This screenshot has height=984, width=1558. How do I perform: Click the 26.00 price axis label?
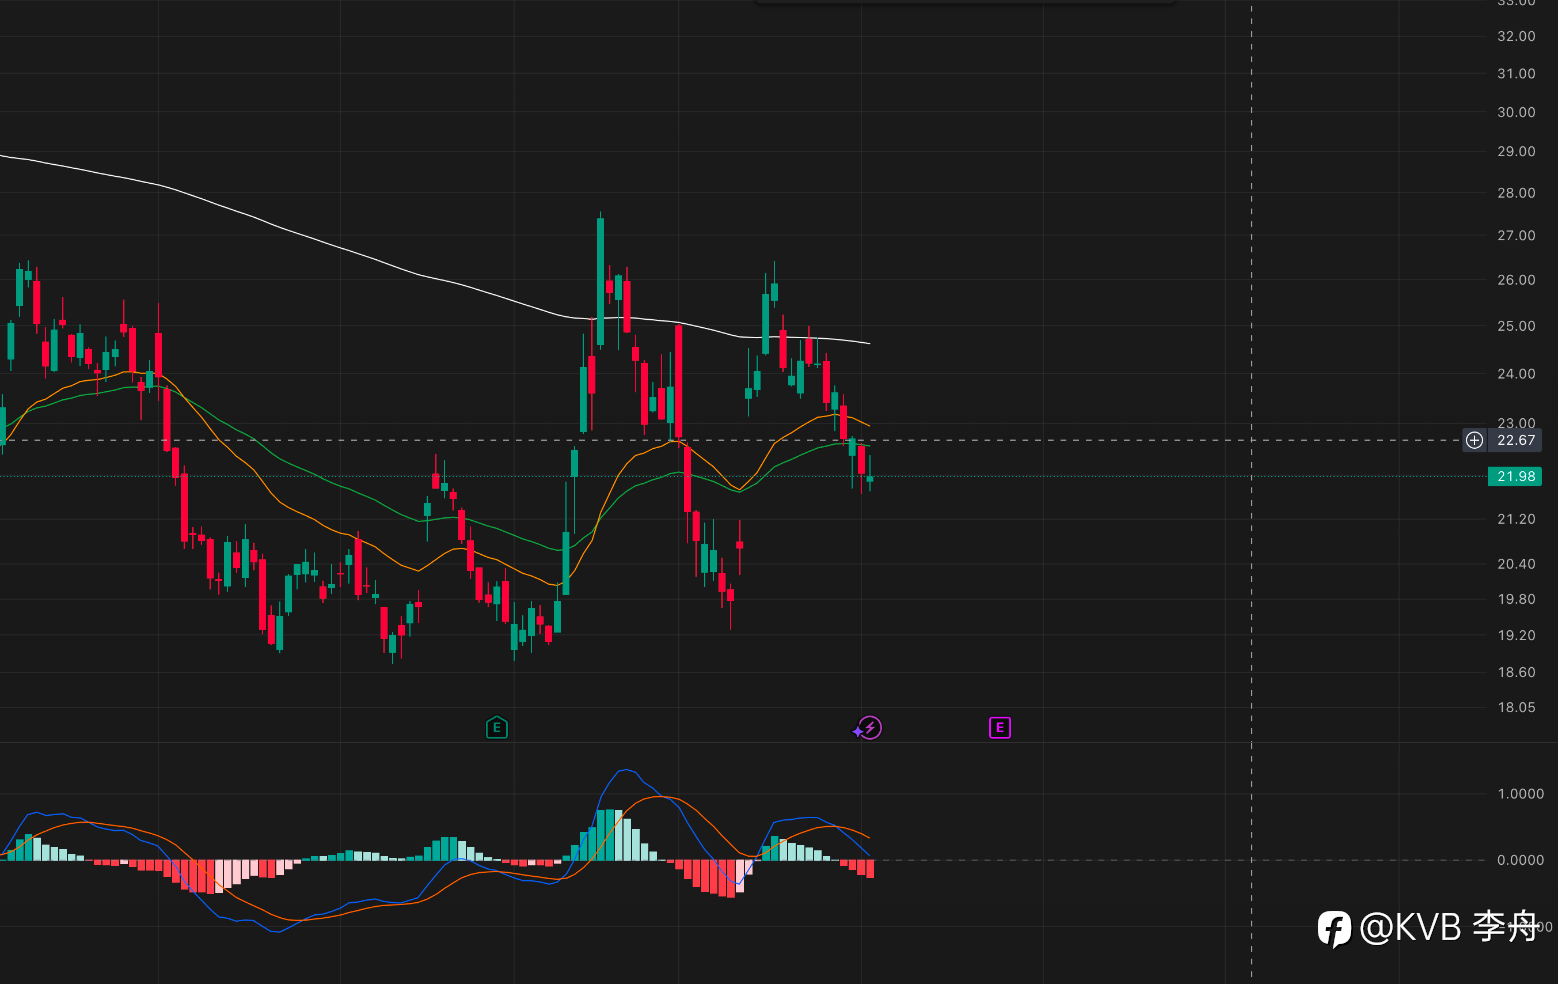pyautogui.click(x=1516, y=280)
